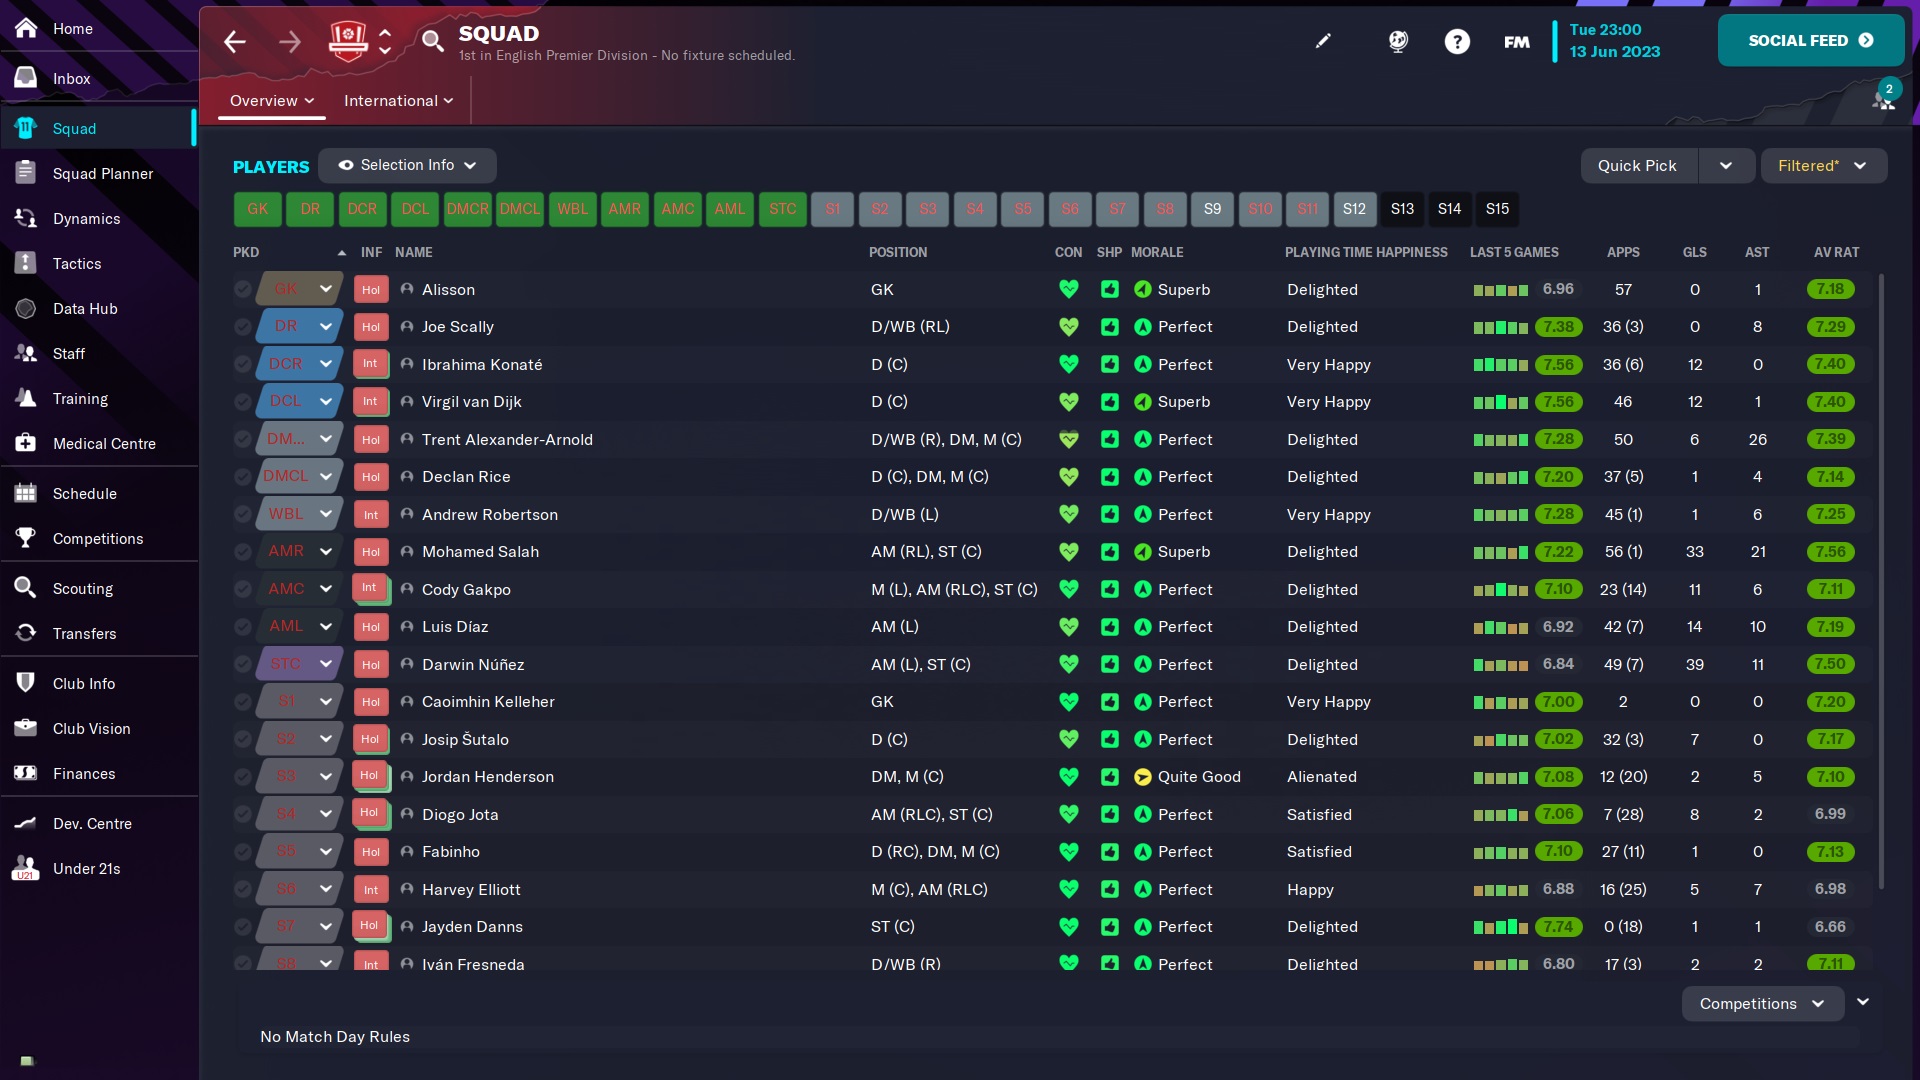Open Medical Centre from sidebar
The image size is (1920, 1080).
[x=104, y=444]
